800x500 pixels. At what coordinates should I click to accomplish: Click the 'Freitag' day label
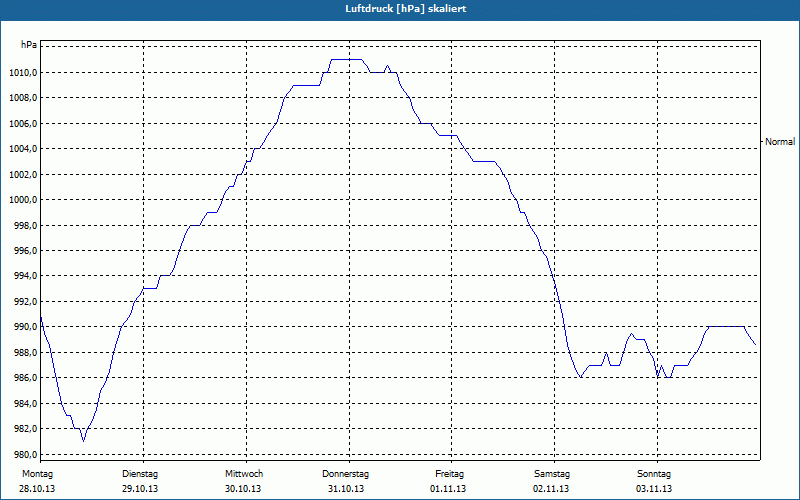click(x=449, y=474)
